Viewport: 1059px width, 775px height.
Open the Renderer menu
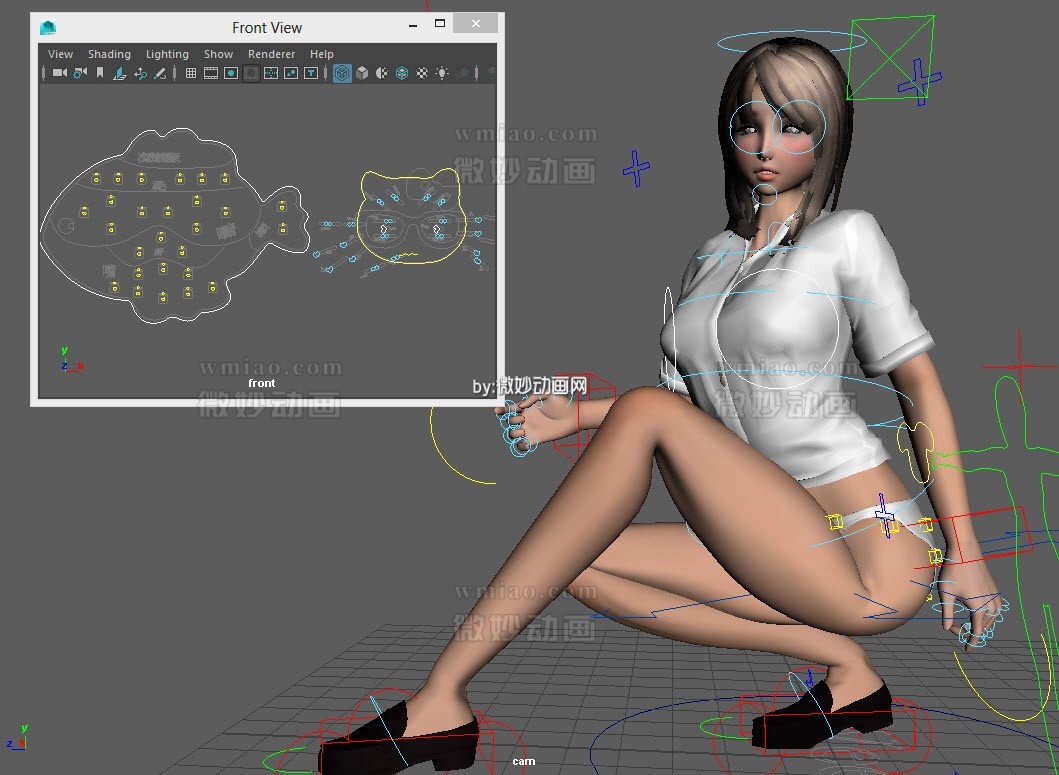(270, 53)
